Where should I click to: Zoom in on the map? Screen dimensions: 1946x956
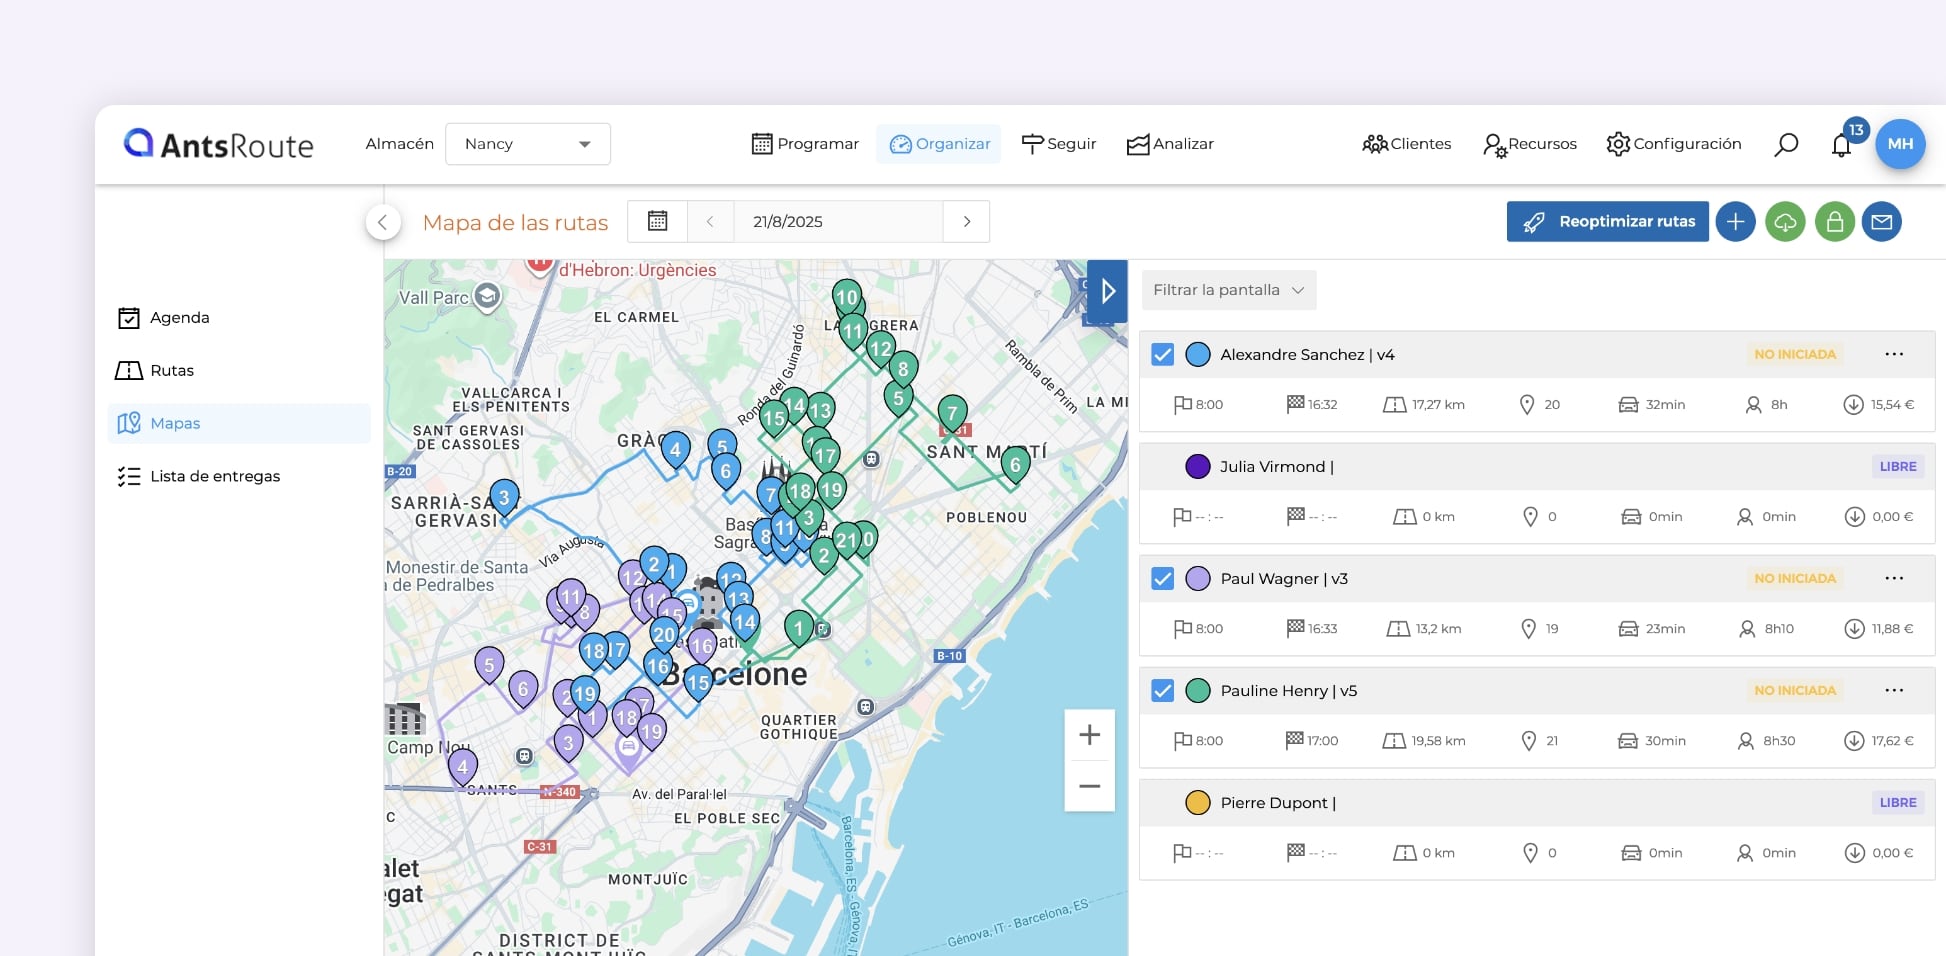point(1089,735)
